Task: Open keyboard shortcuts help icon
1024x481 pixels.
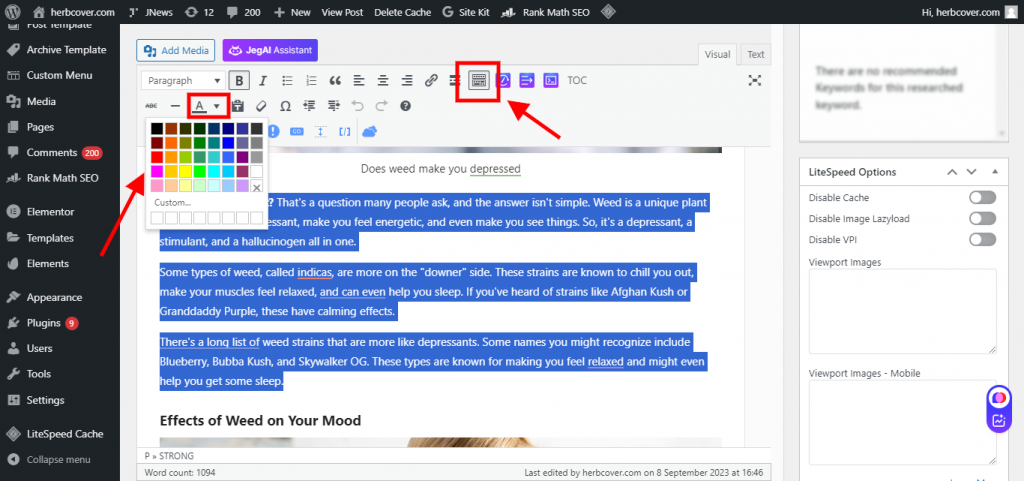Action: [406, 106]
